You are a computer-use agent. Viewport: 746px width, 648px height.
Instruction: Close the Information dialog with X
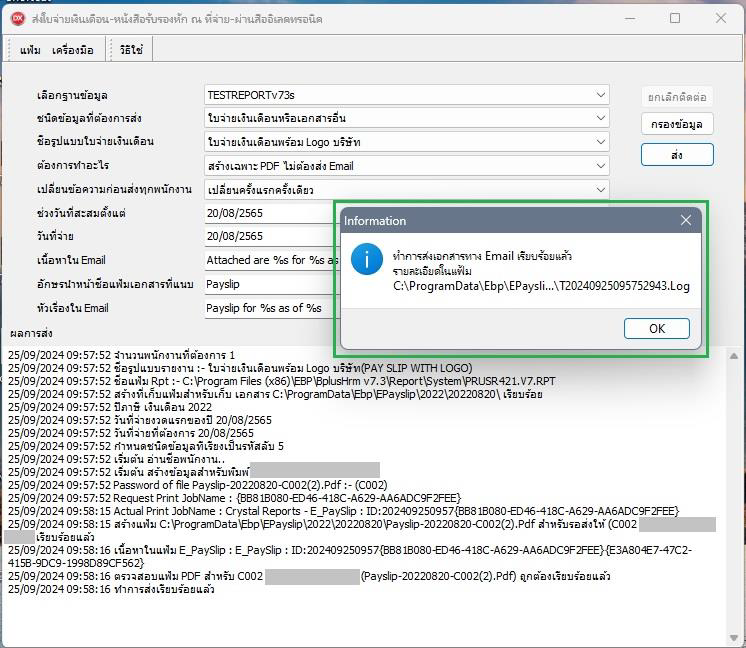(x=686, y=220)
